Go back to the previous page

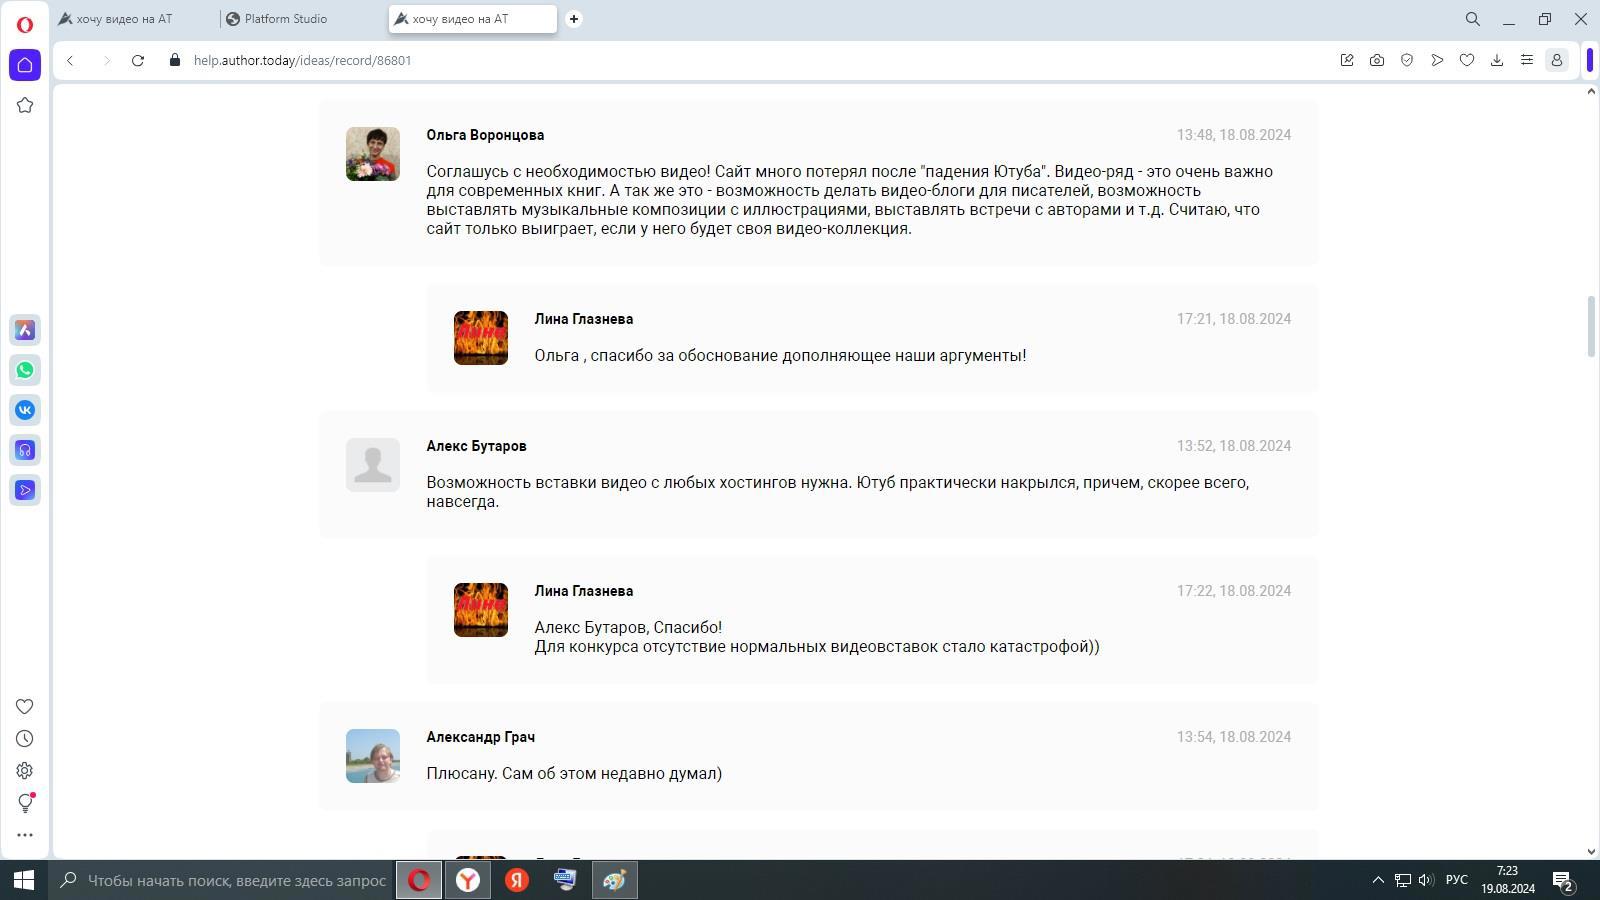[70, 60]
